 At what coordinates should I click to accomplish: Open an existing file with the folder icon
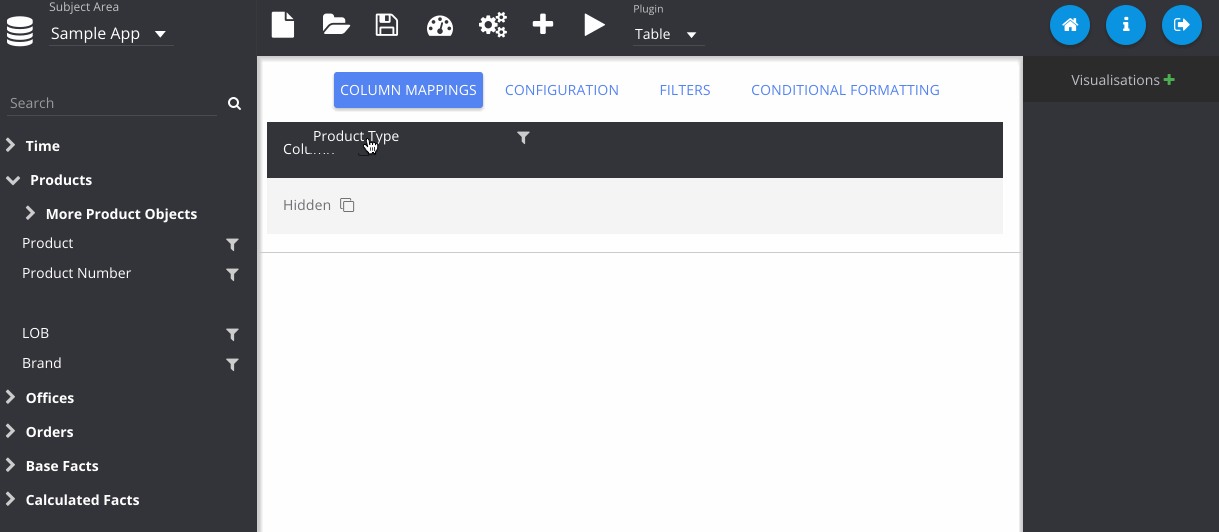coord(336,25)
